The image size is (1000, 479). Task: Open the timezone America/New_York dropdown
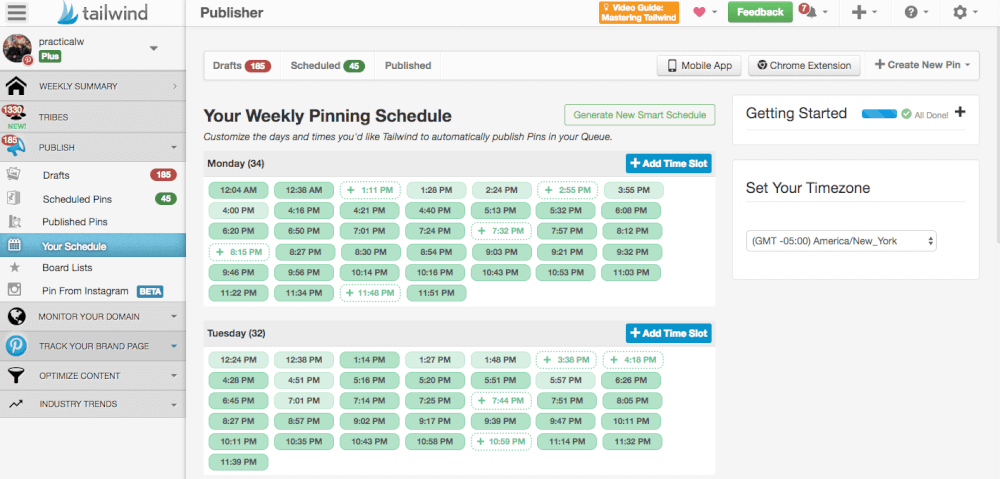tap(840, 241)
